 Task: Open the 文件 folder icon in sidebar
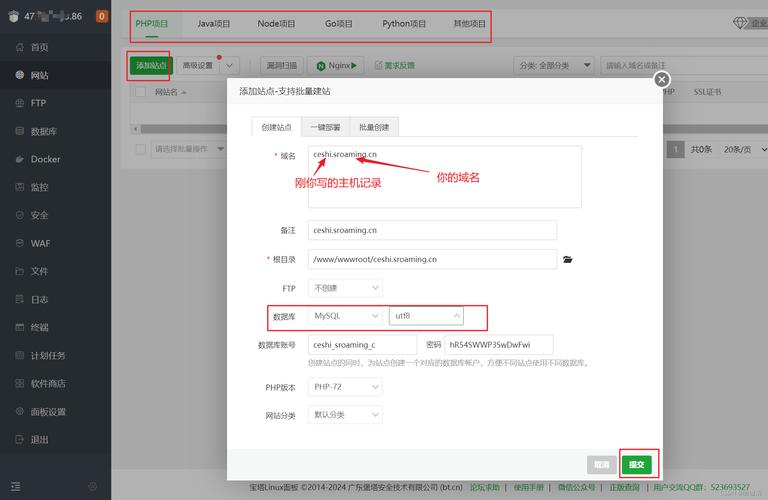(x=20, y=271)
